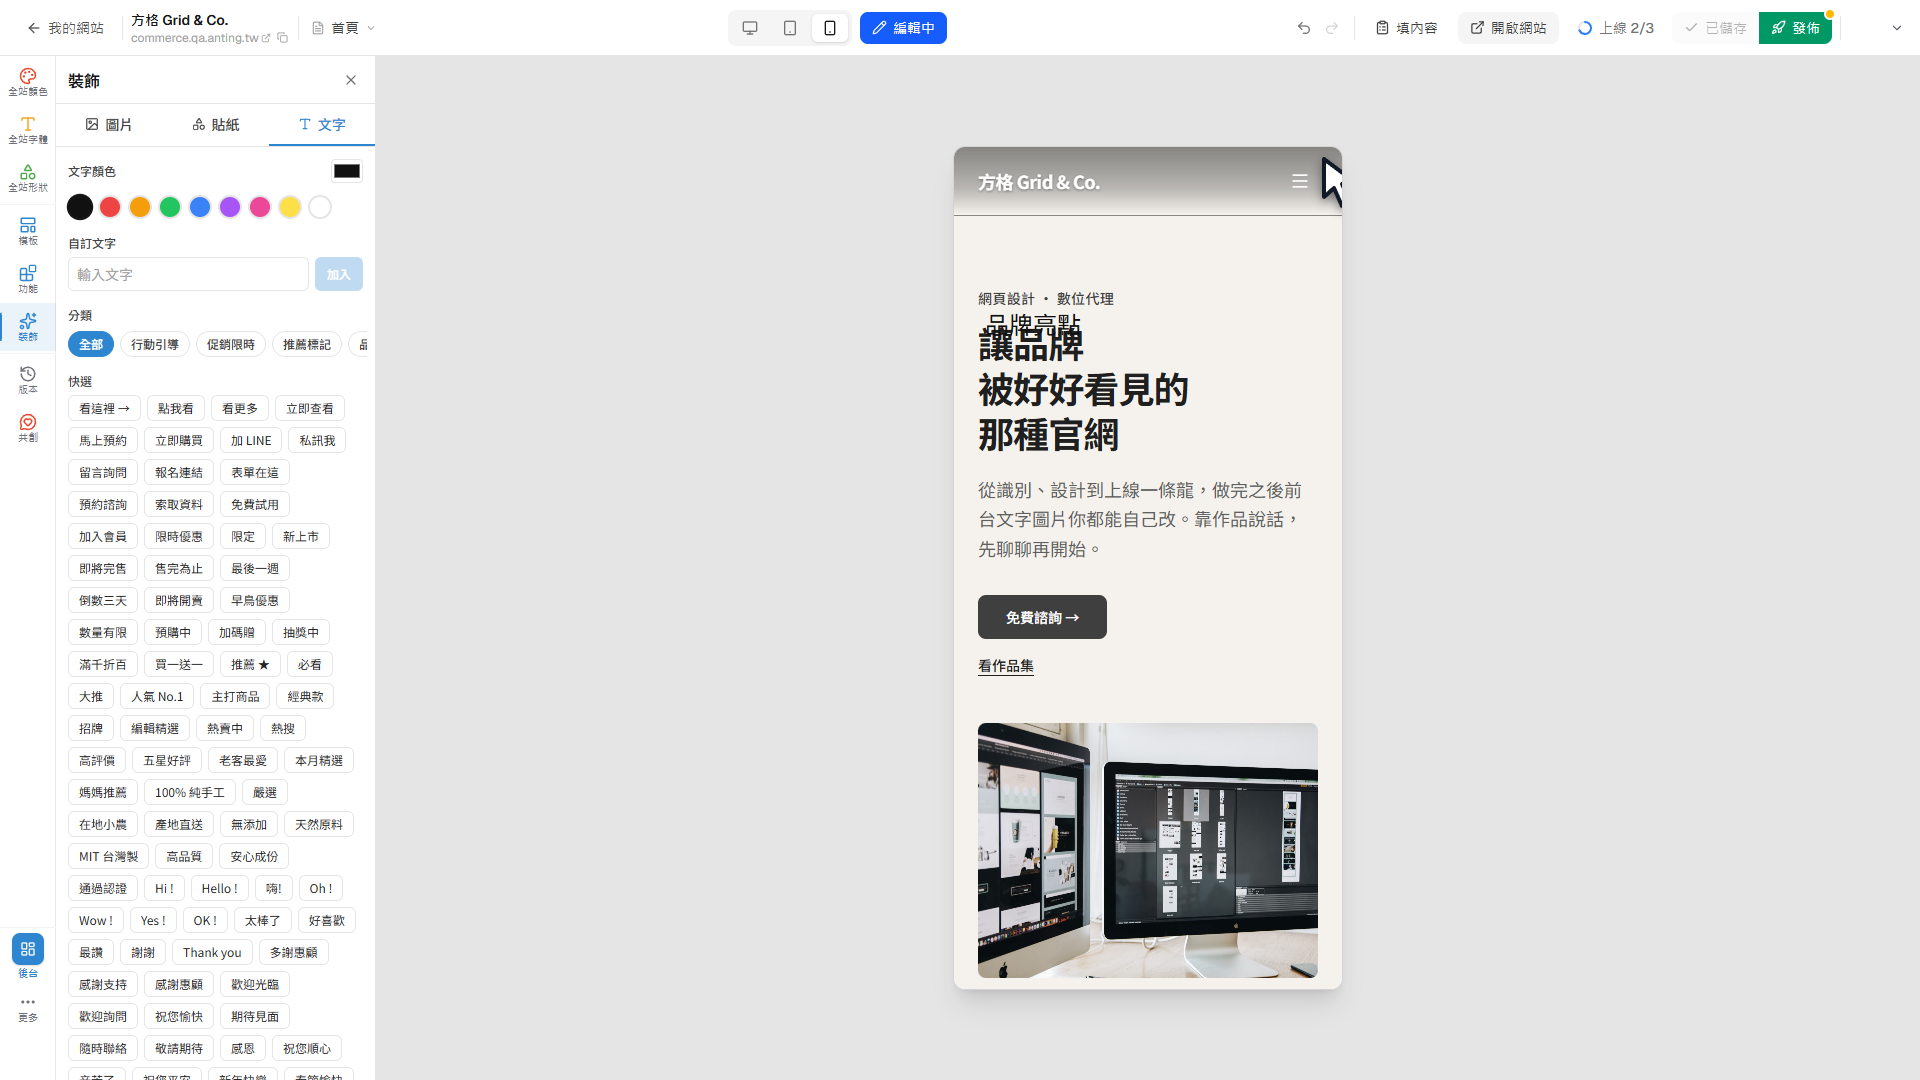Switch to the 貼紙 tab
Screen dimensions: 1920x1080
pyautogui.click(x=216, y=125)
